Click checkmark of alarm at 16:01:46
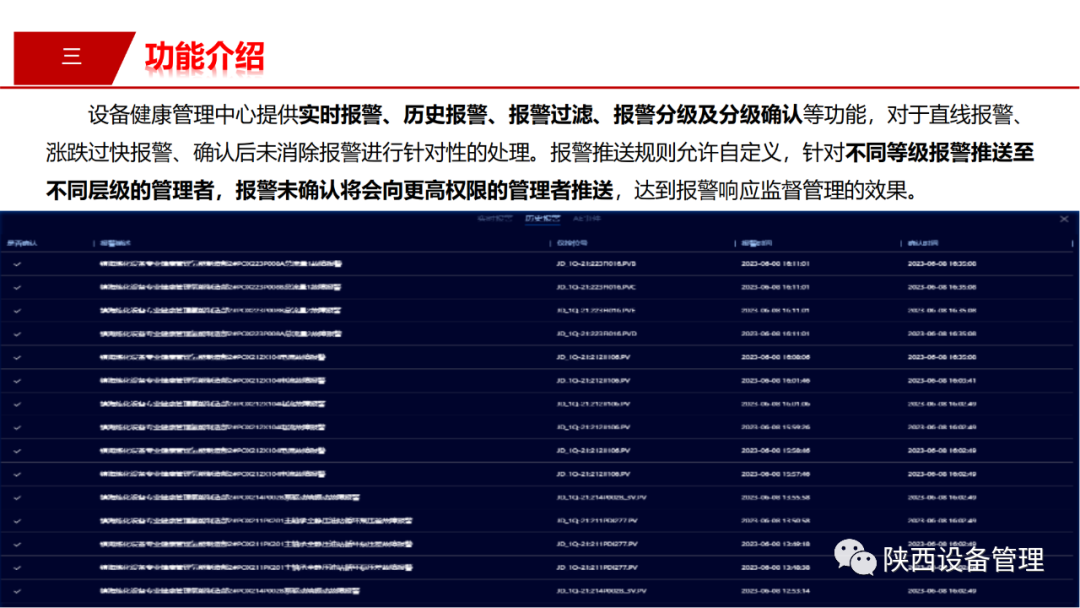1080x608 pixels. tap(17, 381)
